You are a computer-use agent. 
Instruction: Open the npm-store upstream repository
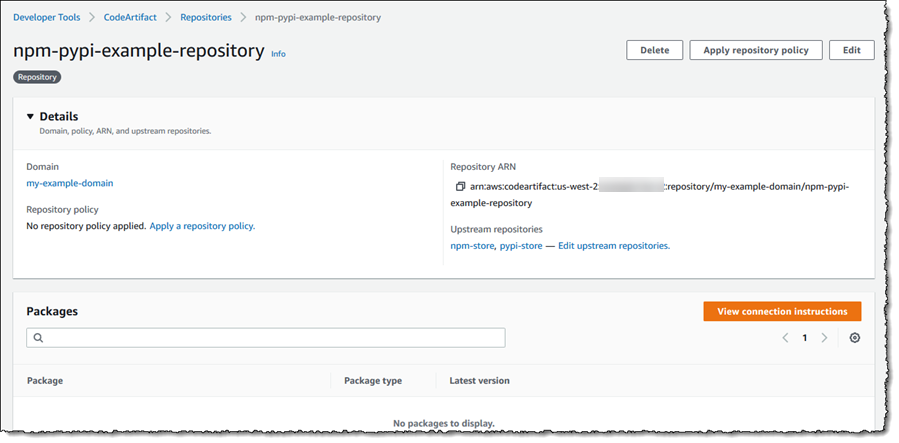click(x=472, y=246)
